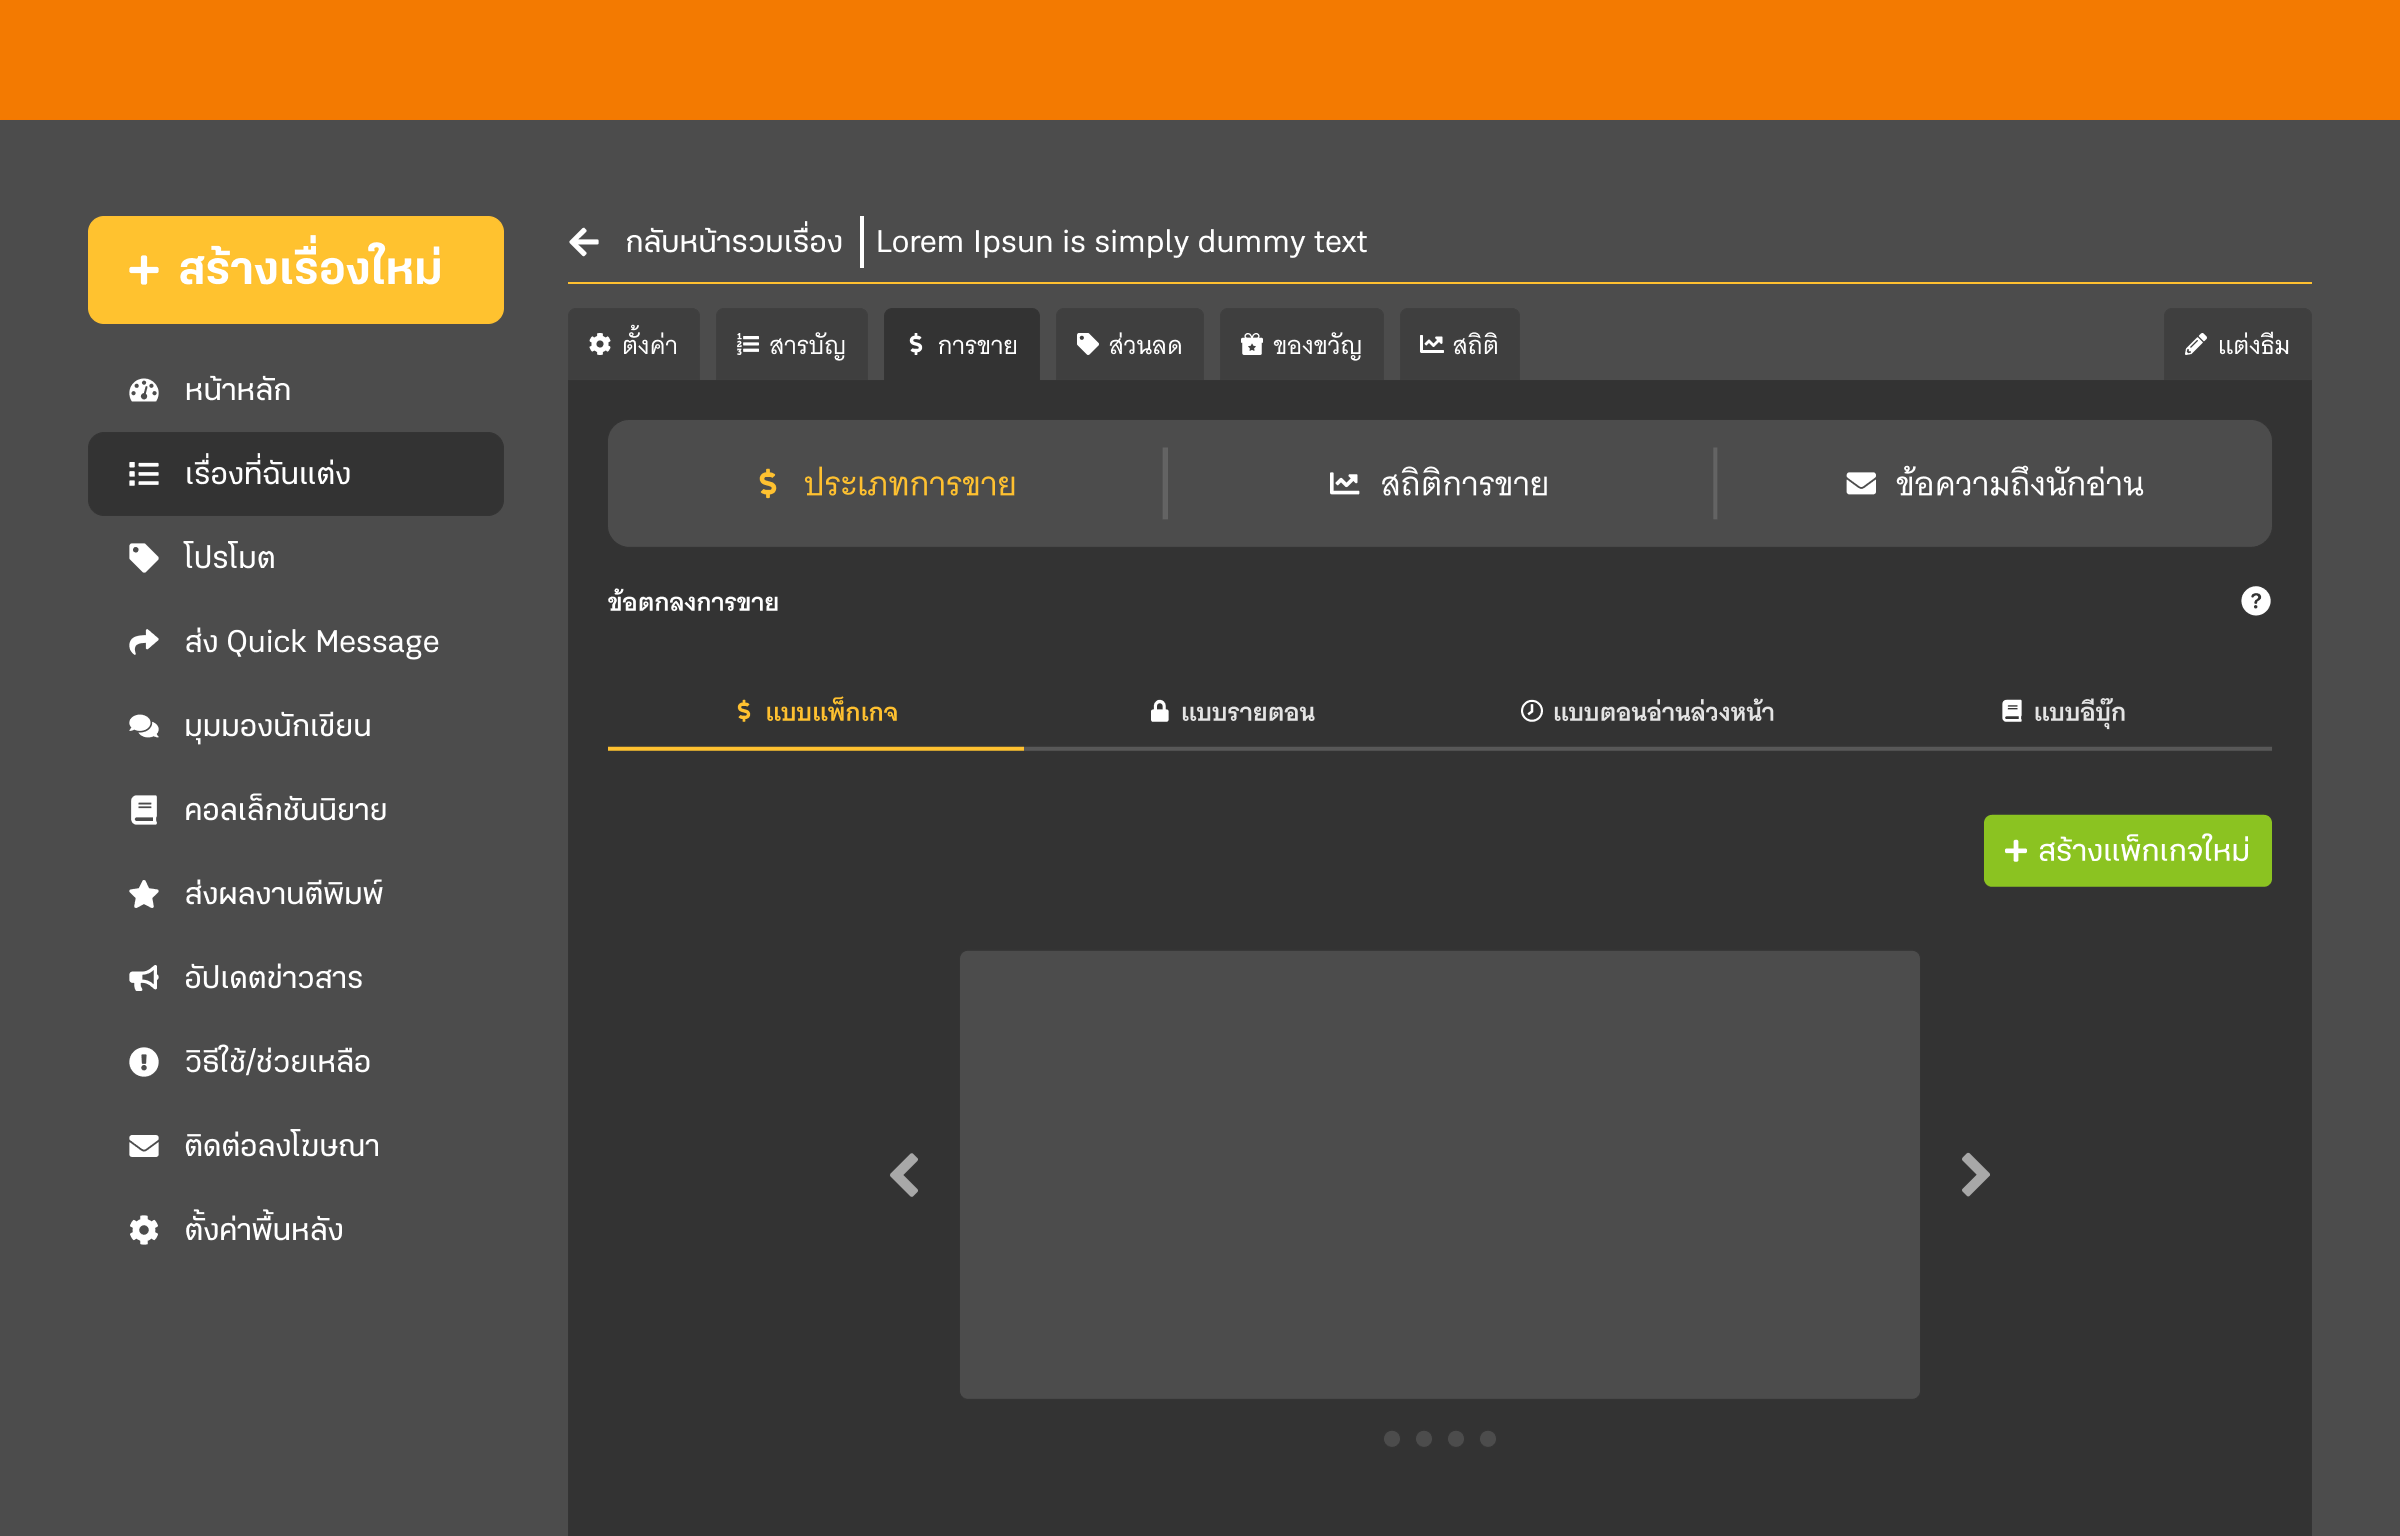Switch to the ส่วนลด tab

coord(1130,344)
